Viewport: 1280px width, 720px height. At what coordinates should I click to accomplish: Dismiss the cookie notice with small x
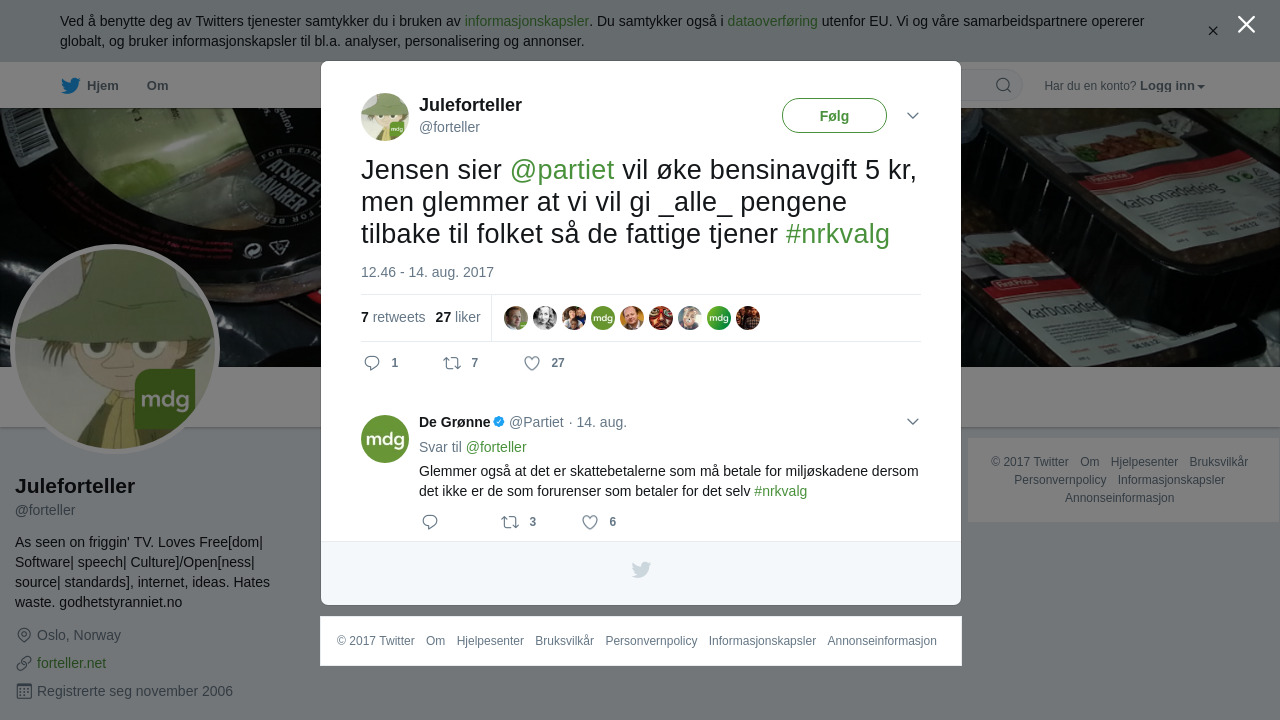(x=1213, y=31)
